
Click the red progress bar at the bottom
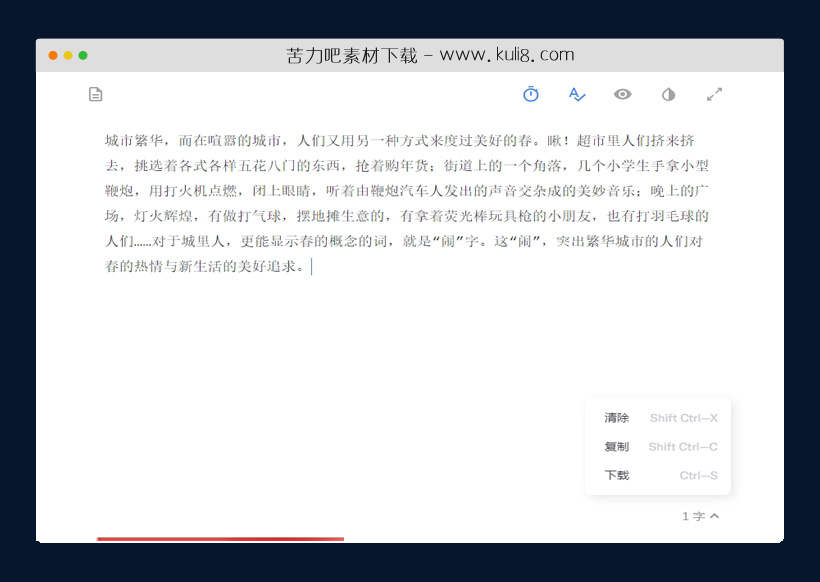(x=220, y=540)
